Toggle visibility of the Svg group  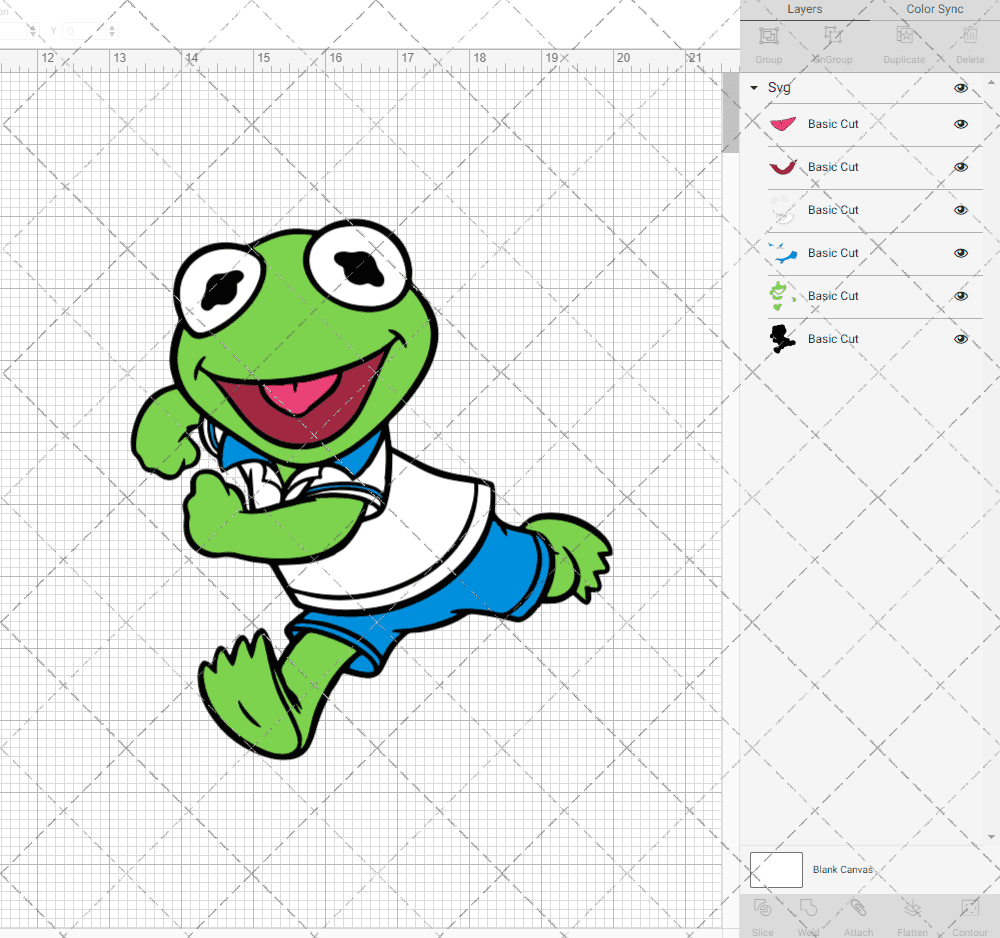(x=961, y=88)
